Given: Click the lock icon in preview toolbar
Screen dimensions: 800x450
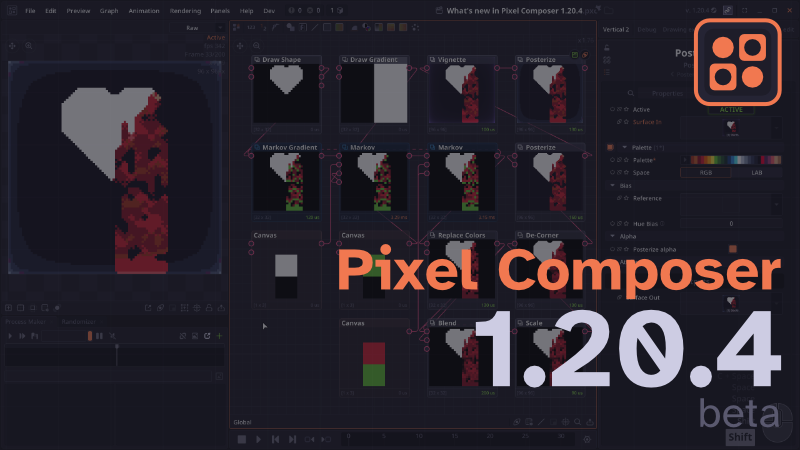Looking at the screenshot, I should pos(209,308).
